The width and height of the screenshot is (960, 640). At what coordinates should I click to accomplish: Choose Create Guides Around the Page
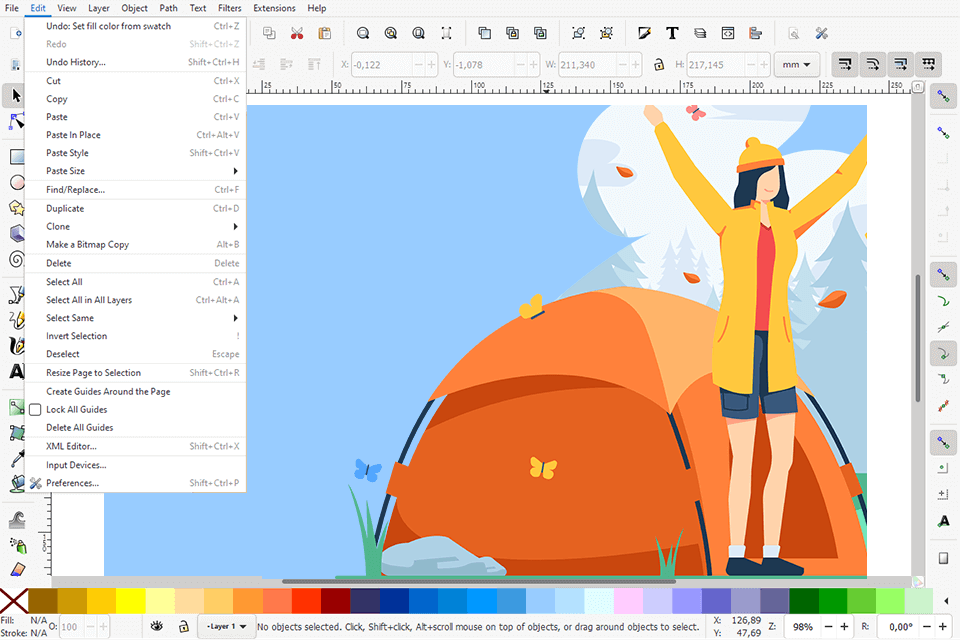pos(135,391)
